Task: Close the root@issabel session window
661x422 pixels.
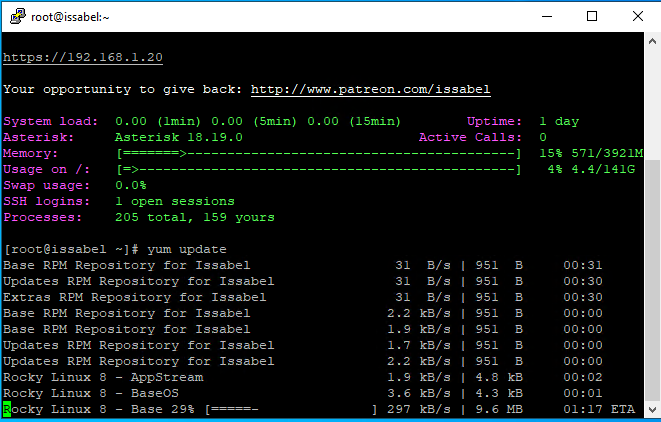Action: click(x=637, y=16)
